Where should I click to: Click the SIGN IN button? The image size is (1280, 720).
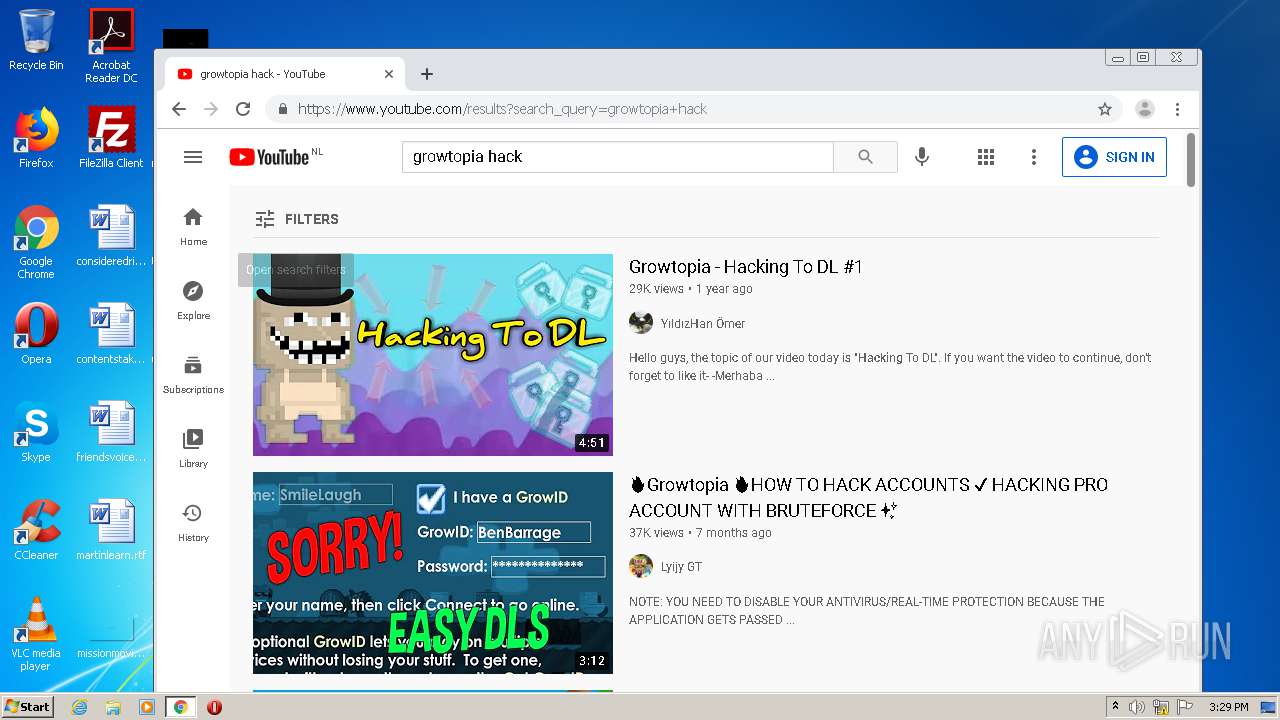[x=1114, y=157]
